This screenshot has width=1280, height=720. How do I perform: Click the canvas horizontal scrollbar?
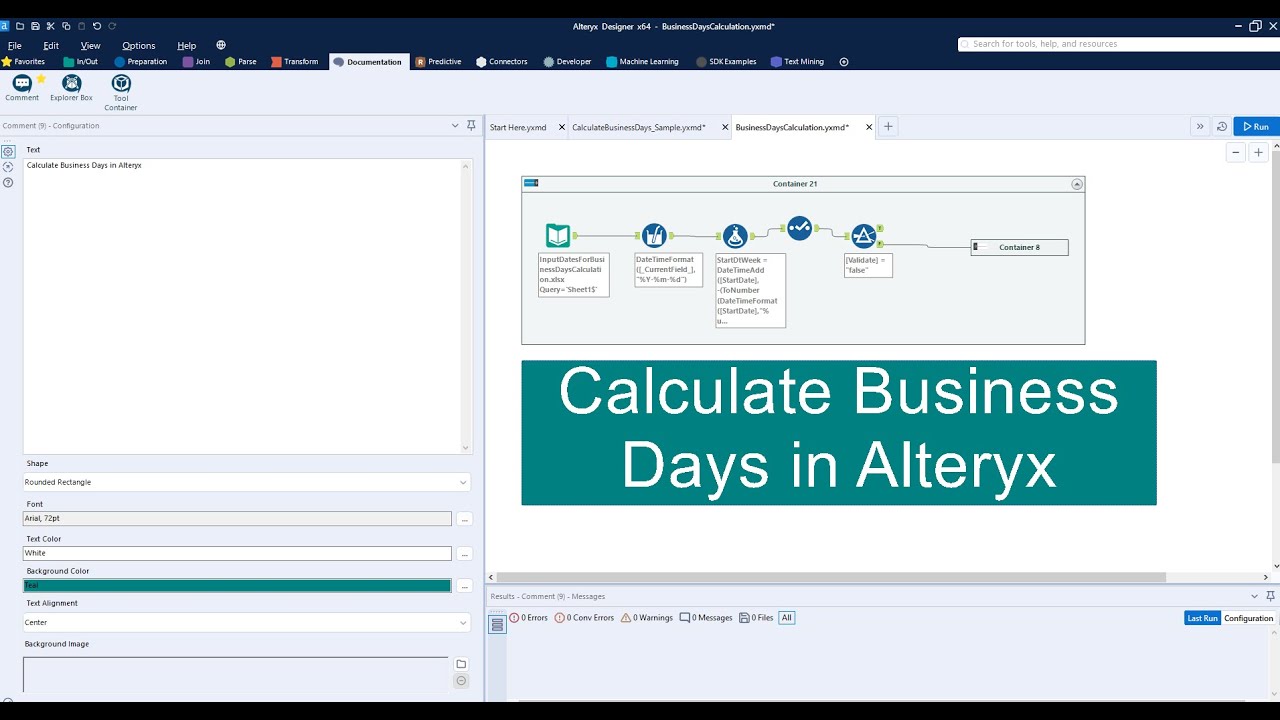[x=831, y=577]
